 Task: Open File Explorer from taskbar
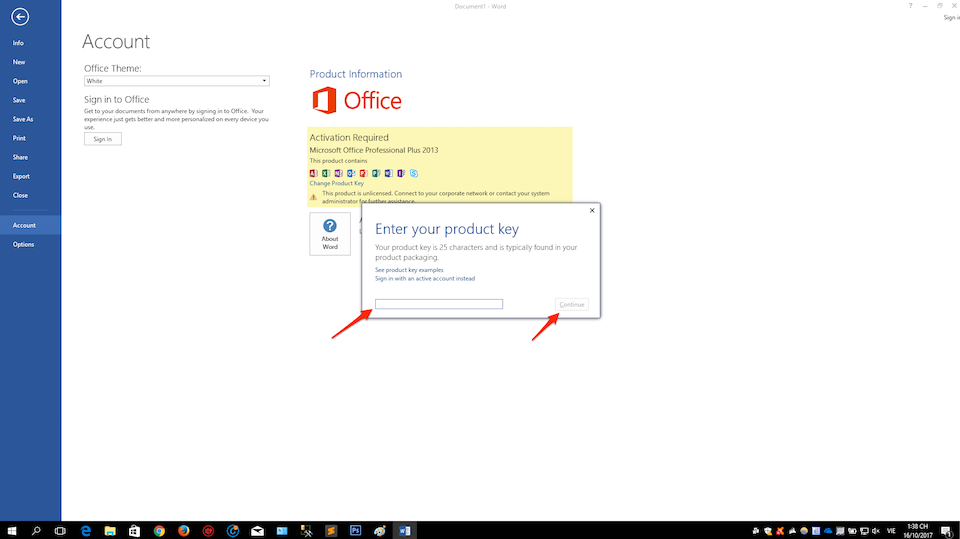110,530
